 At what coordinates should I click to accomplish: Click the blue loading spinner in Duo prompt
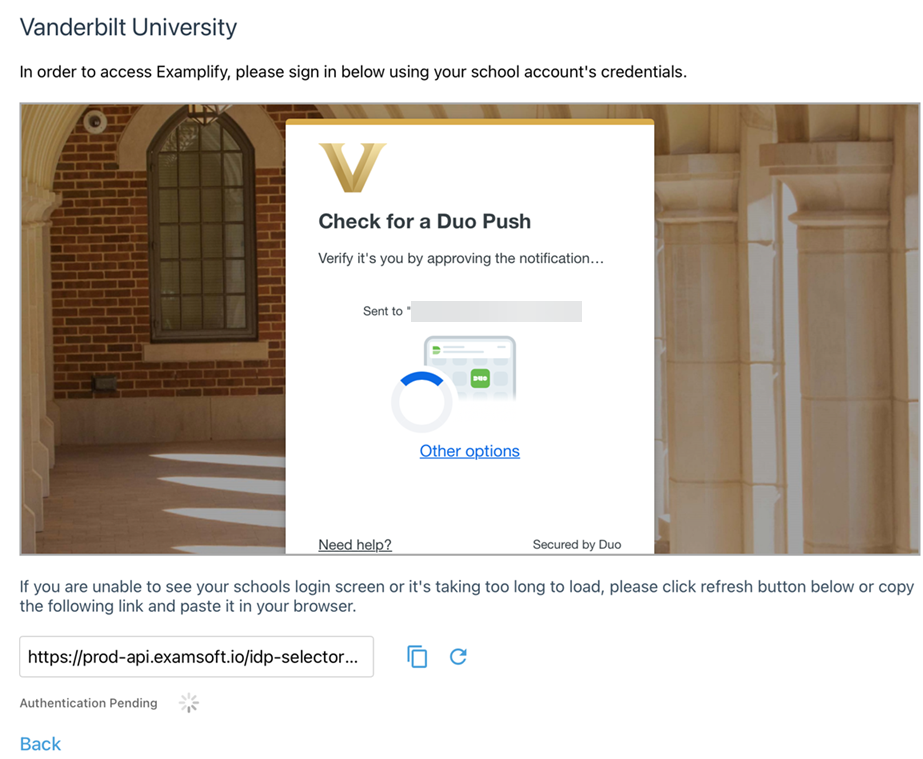[421, 401]
